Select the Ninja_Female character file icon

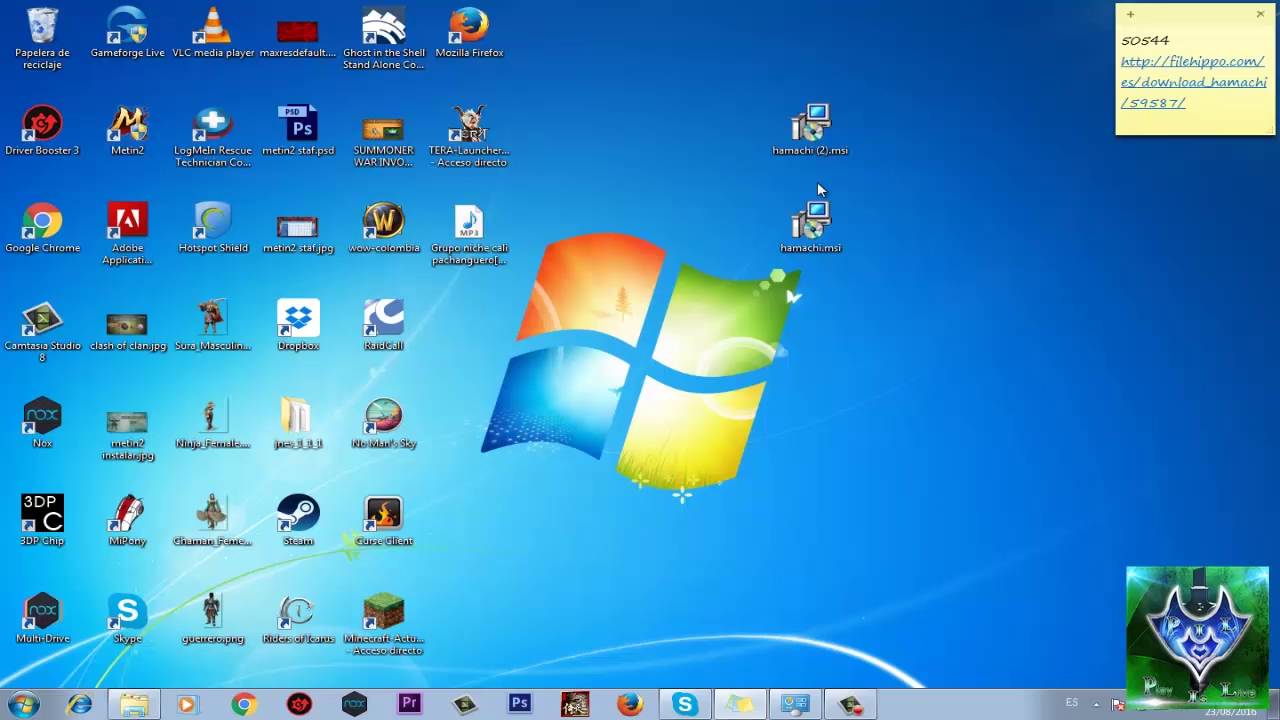(x=213, y=423)
